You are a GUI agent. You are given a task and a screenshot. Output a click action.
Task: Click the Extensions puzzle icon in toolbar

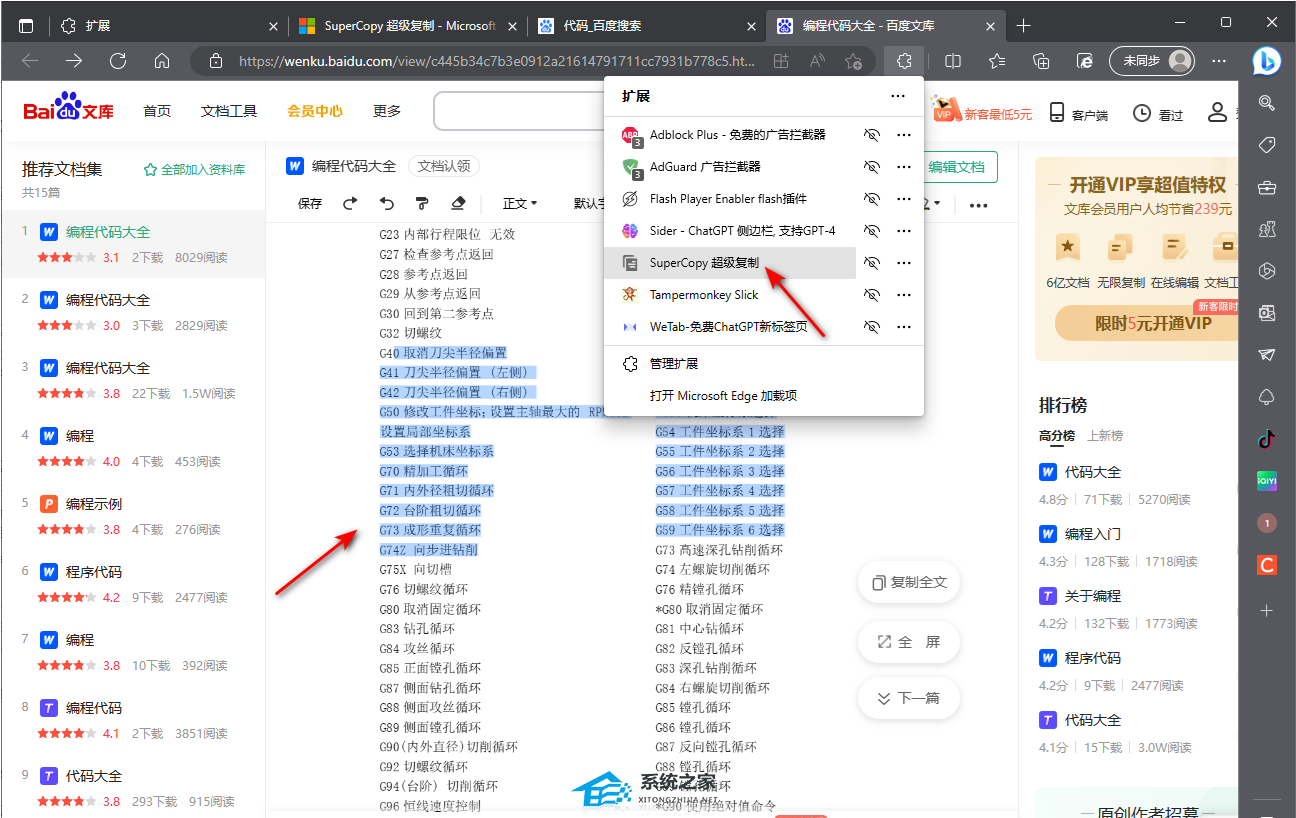[x=904, y=61]
